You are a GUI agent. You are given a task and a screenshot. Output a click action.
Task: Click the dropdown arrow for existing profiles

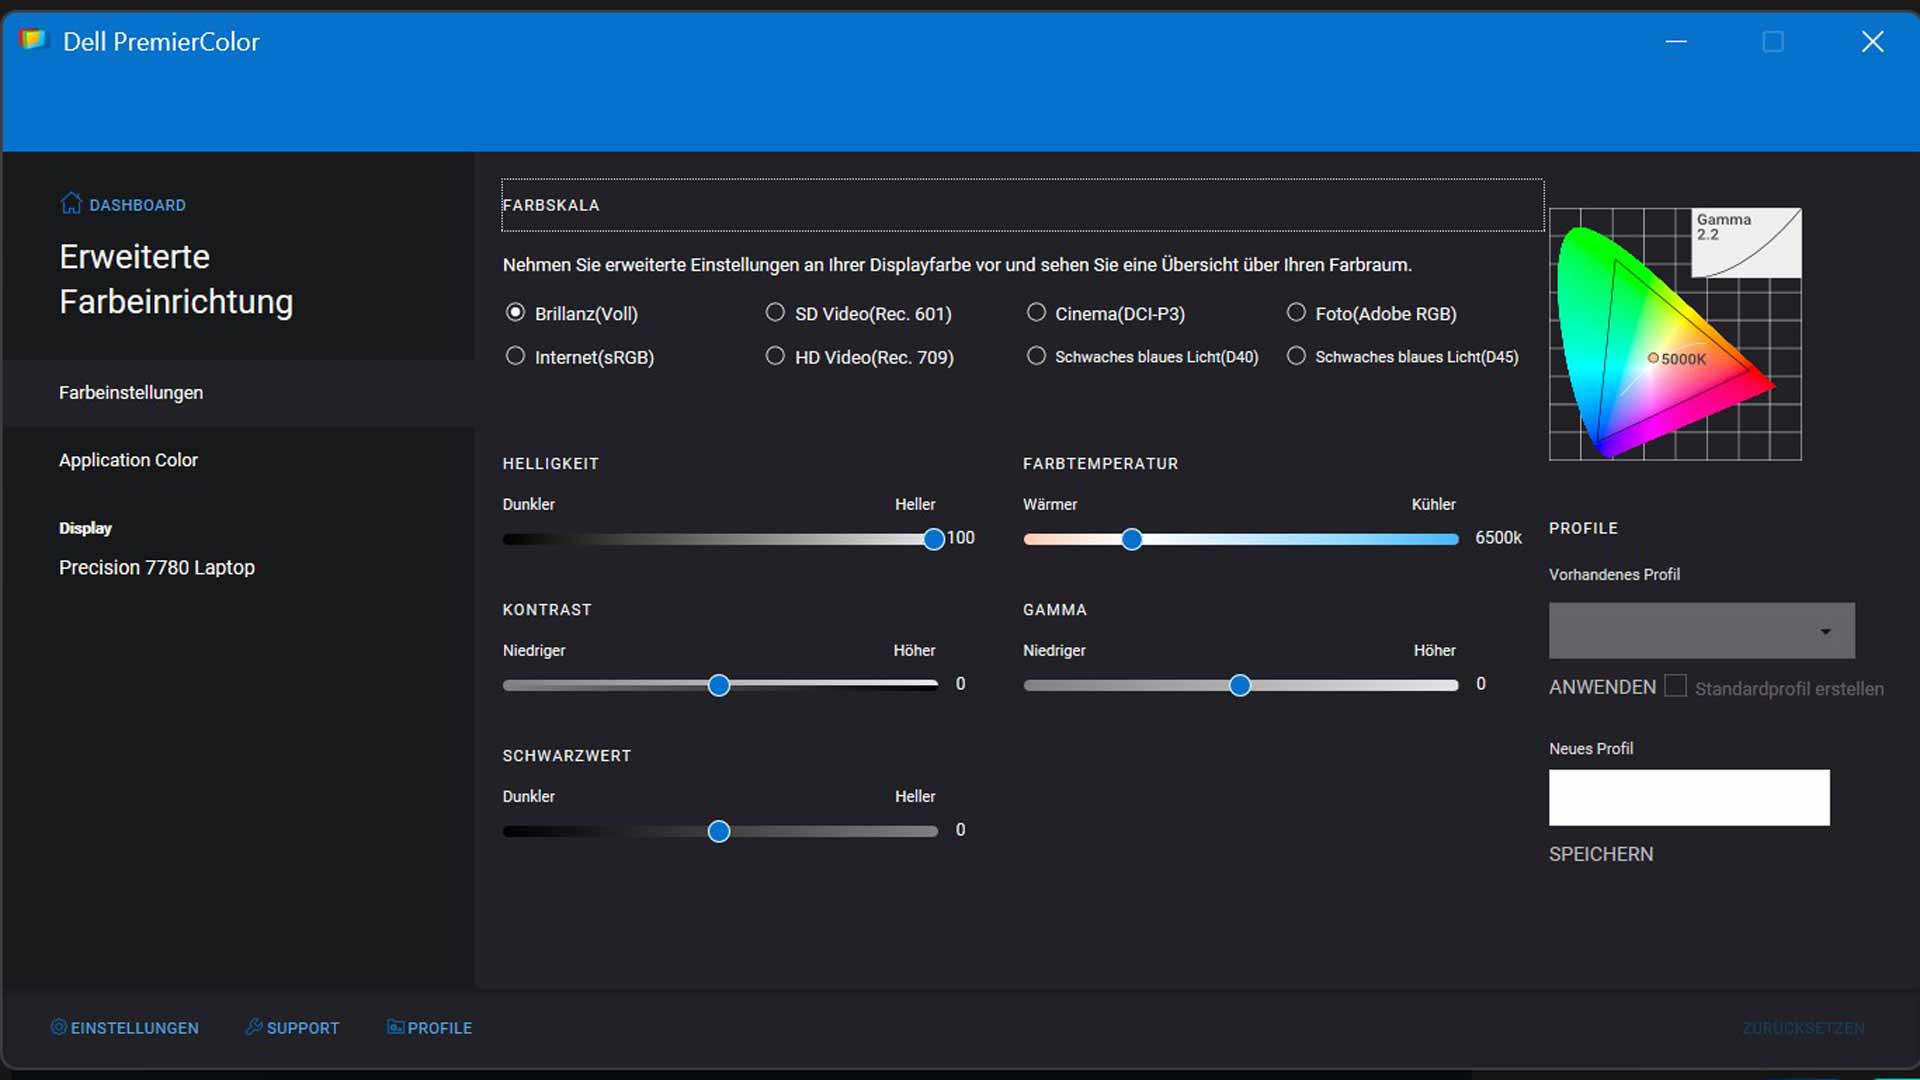[x=1825, y=631]
